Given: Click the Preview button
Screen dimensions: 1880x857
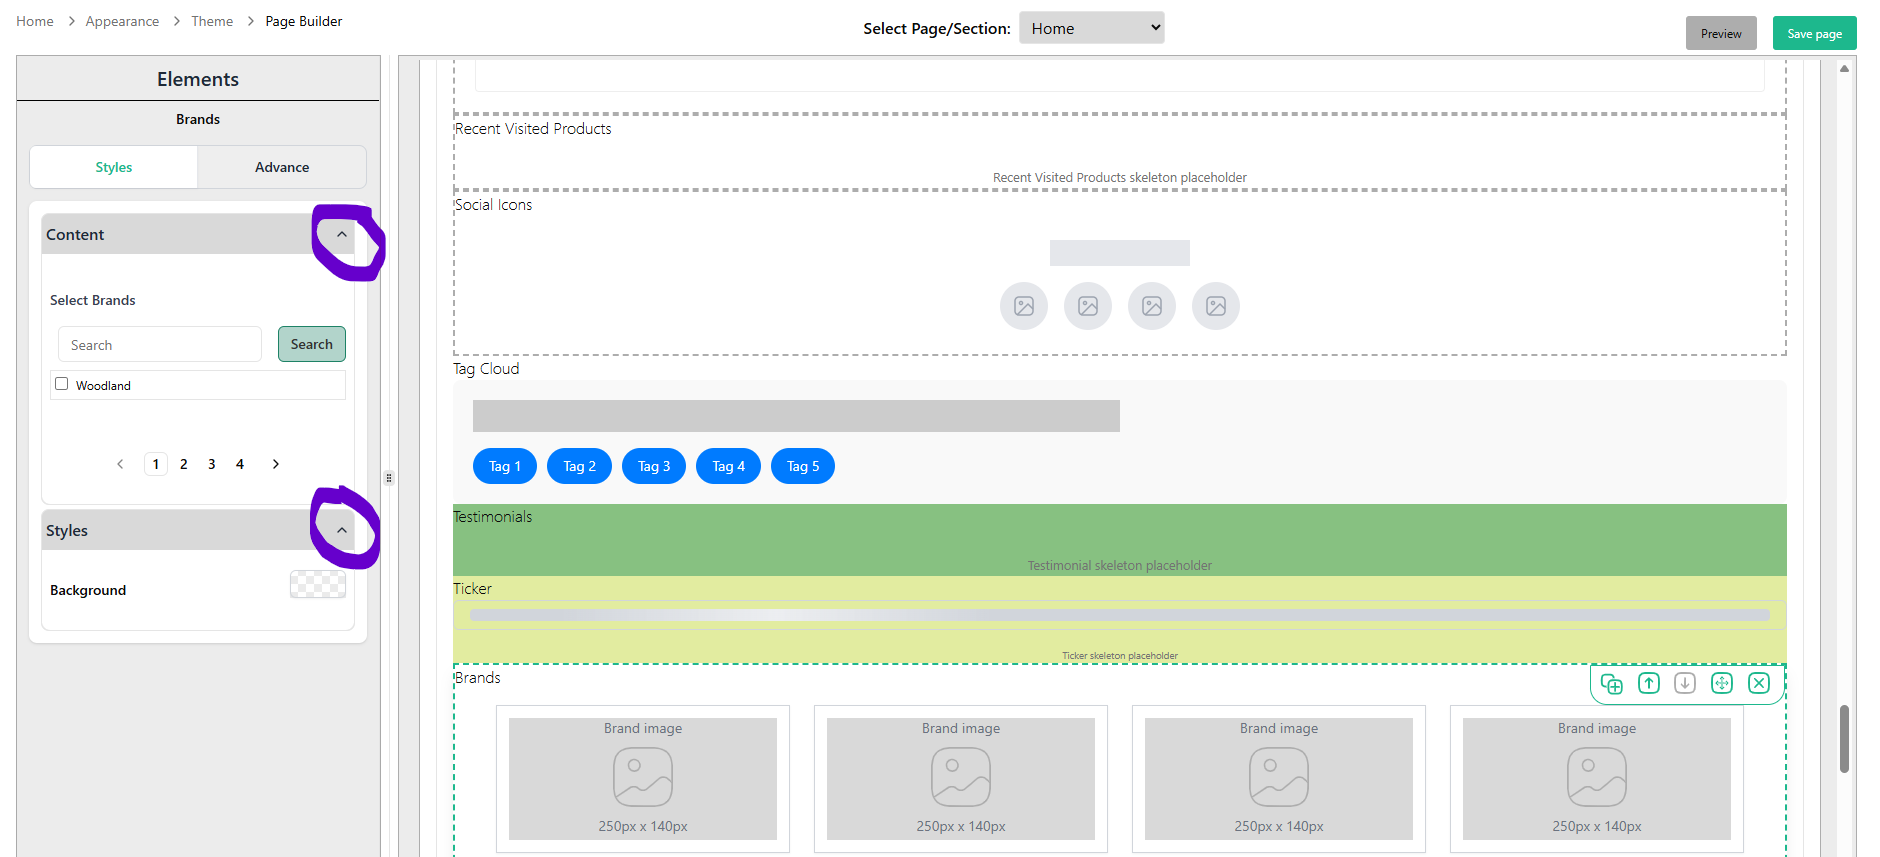Looking at the screenshot, I should [1721, 33].
